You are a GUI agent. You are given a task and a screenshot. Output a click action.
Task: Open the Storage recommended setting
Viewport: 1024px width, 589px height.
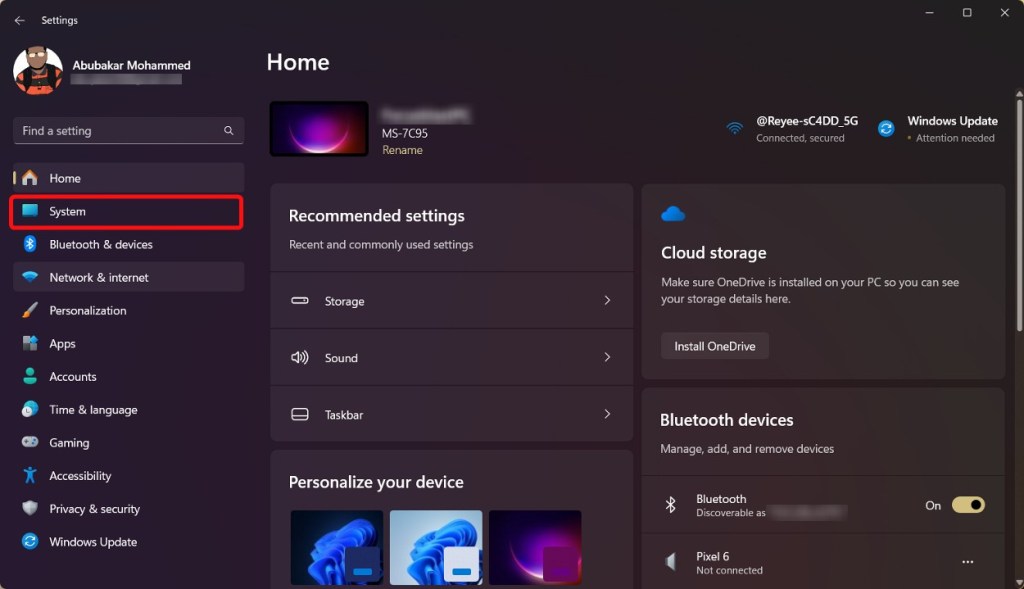point(452,300)
